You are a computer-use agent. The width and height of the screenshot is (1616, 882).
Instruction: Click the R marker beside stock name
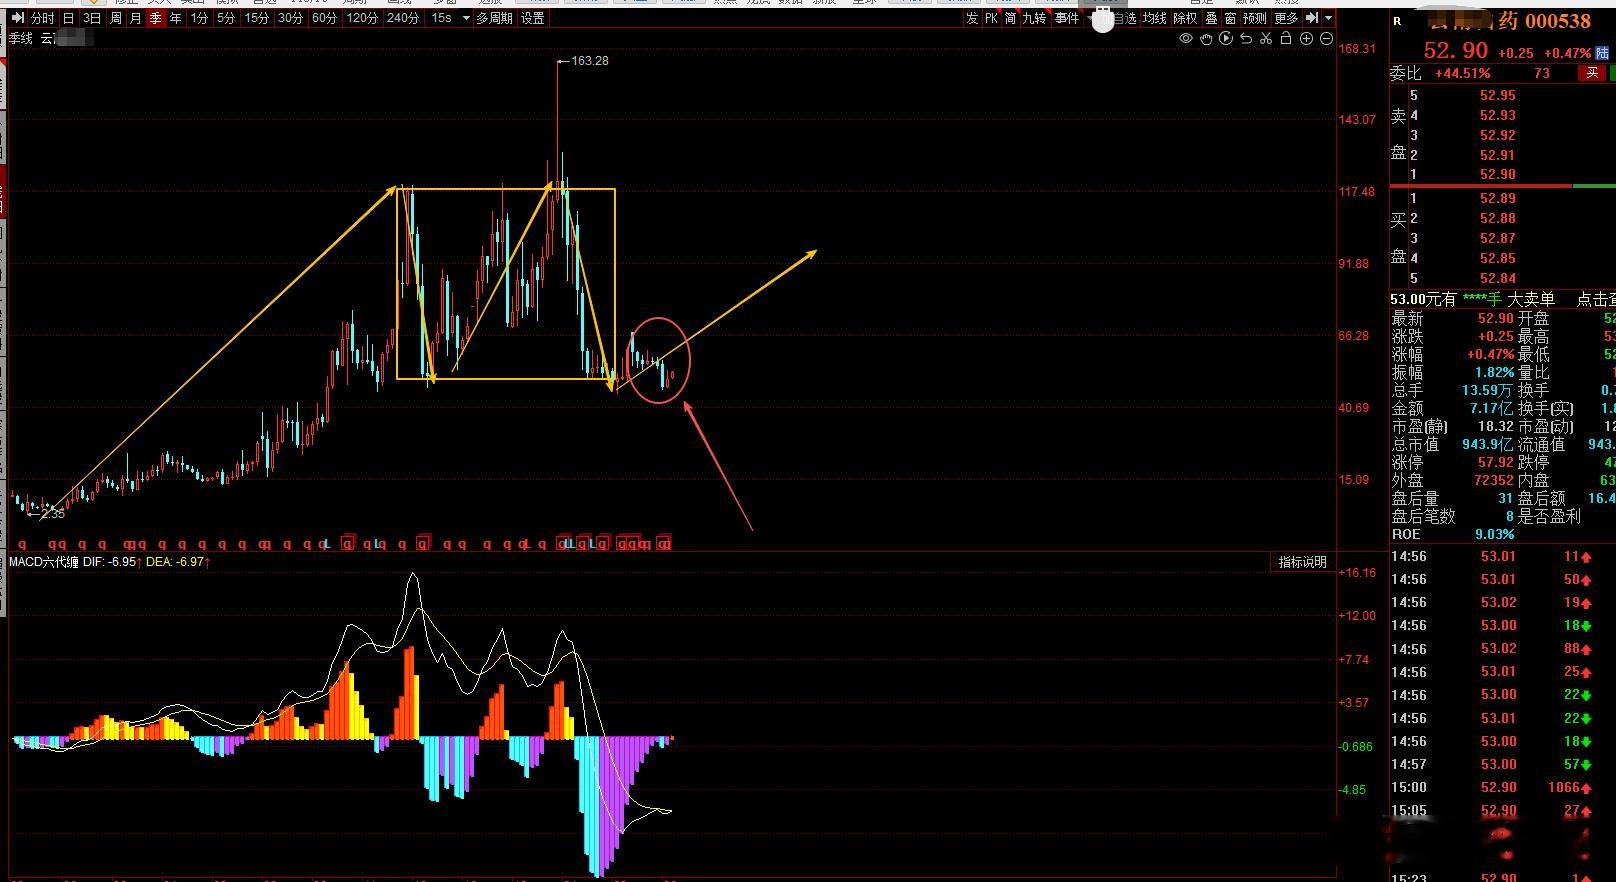(1397, 21)
